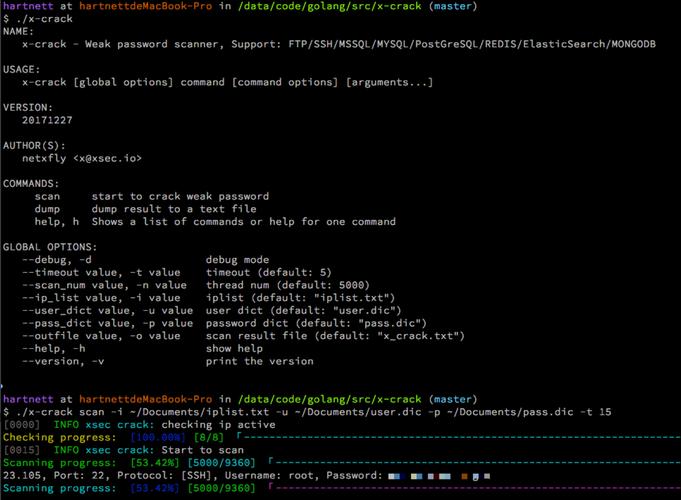Image resolution: width=681 pixels, height=500 pixels.
Task: Click the '[0000]' log timestamp
Action: coord(21,425)
